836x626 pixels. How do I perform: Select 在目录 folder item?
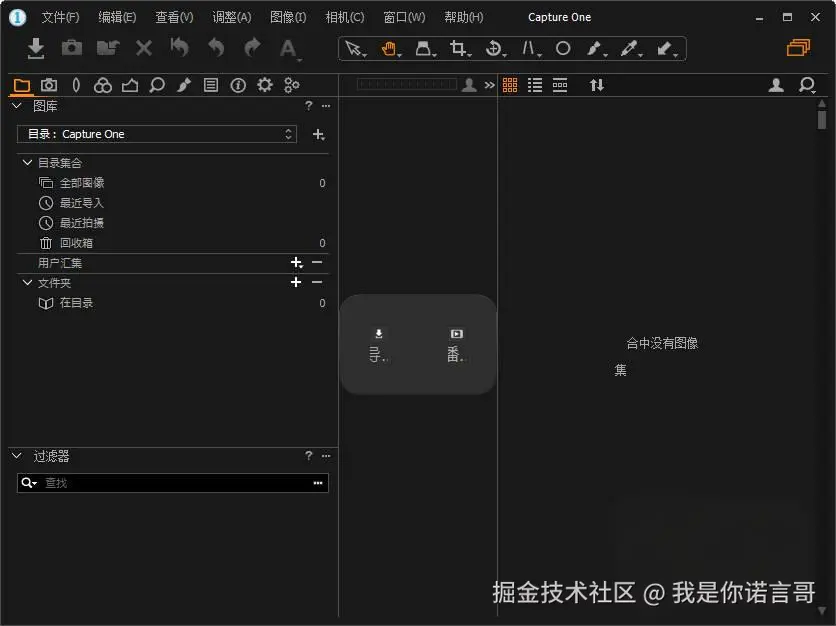(173, 303)
